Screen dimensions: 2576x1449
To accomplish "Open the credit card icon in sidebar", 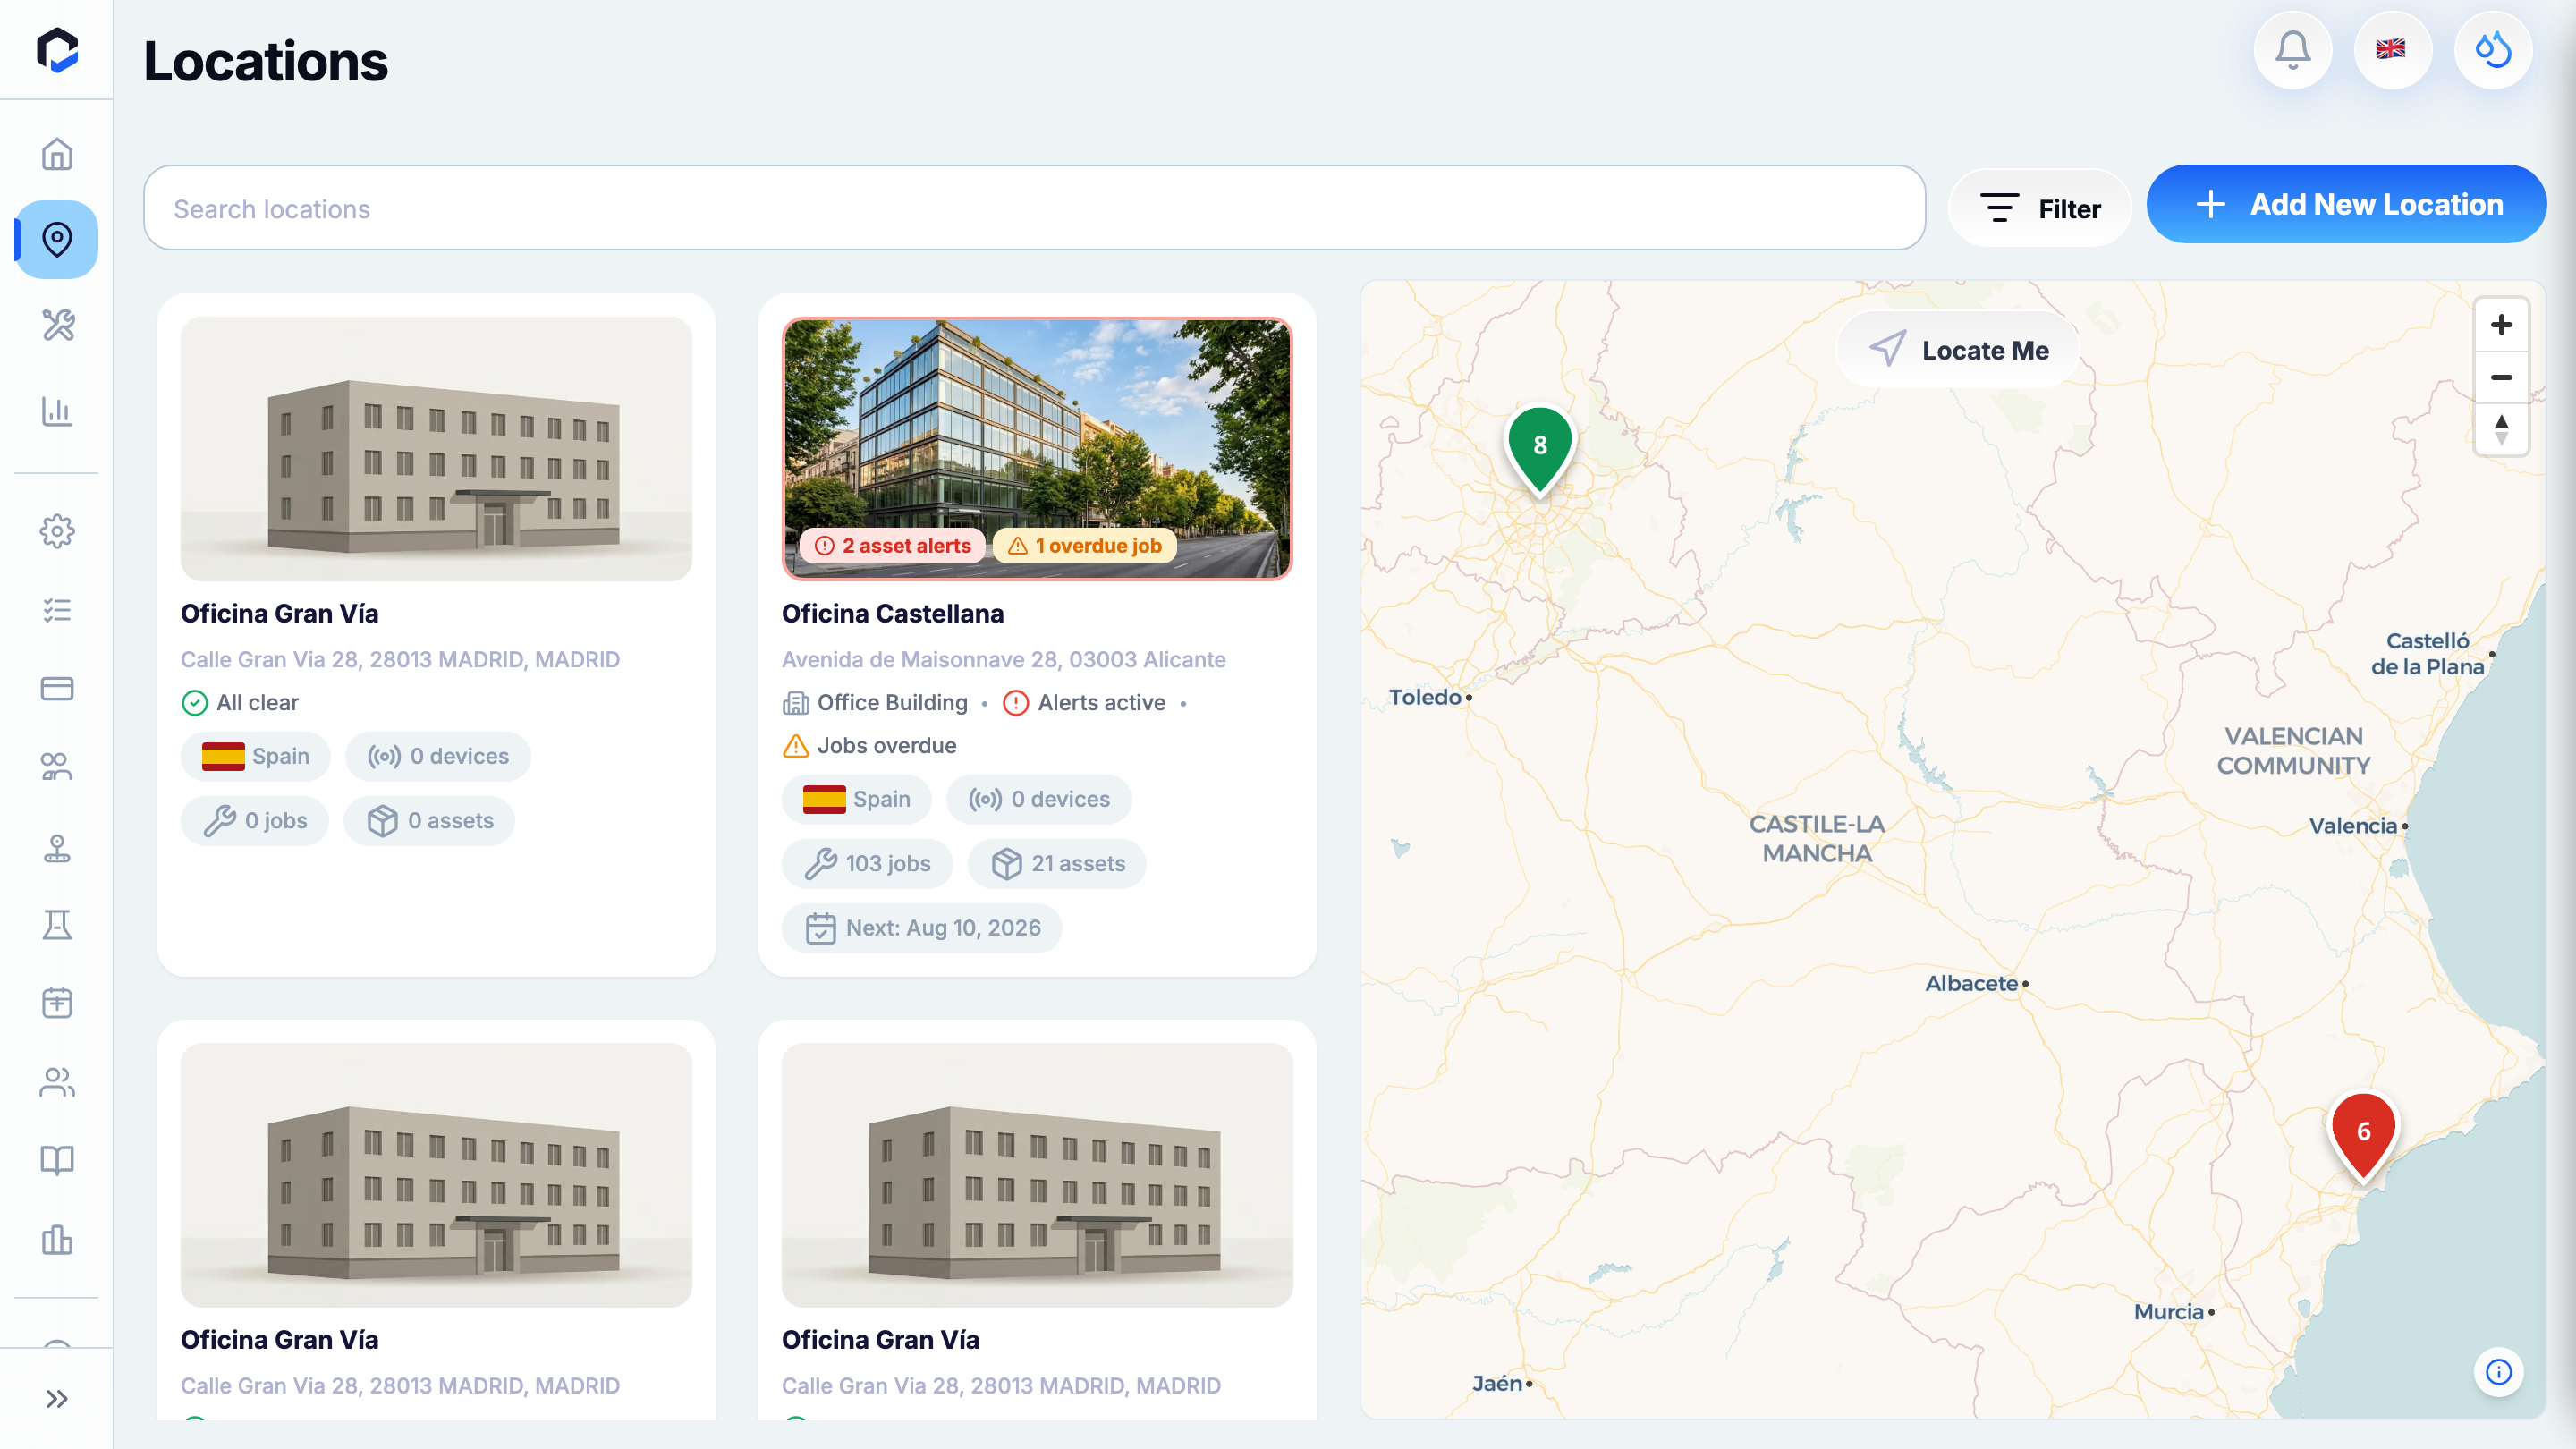I will tap(57, 688).
